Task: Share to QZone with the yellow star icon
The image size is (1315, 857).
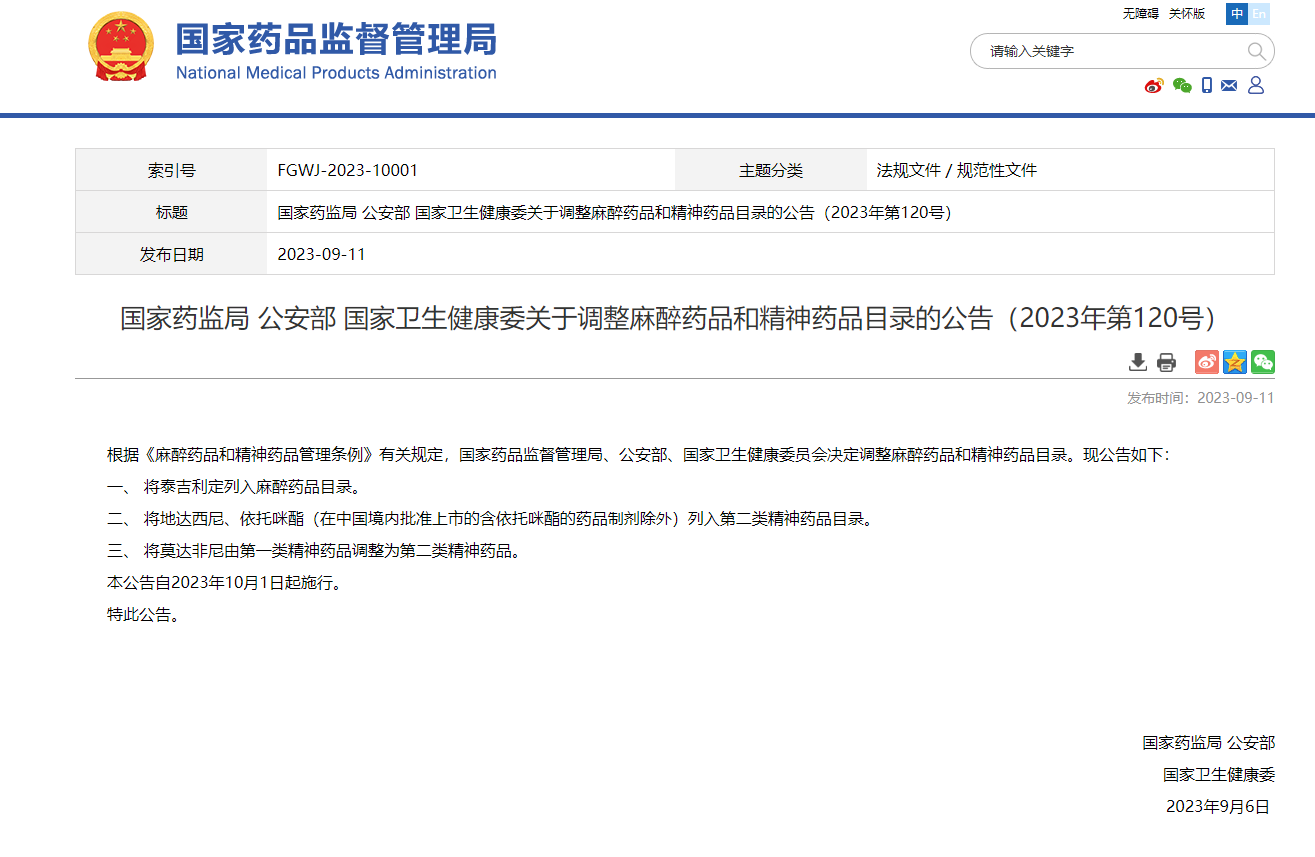Action: [x=1235, y=362]
